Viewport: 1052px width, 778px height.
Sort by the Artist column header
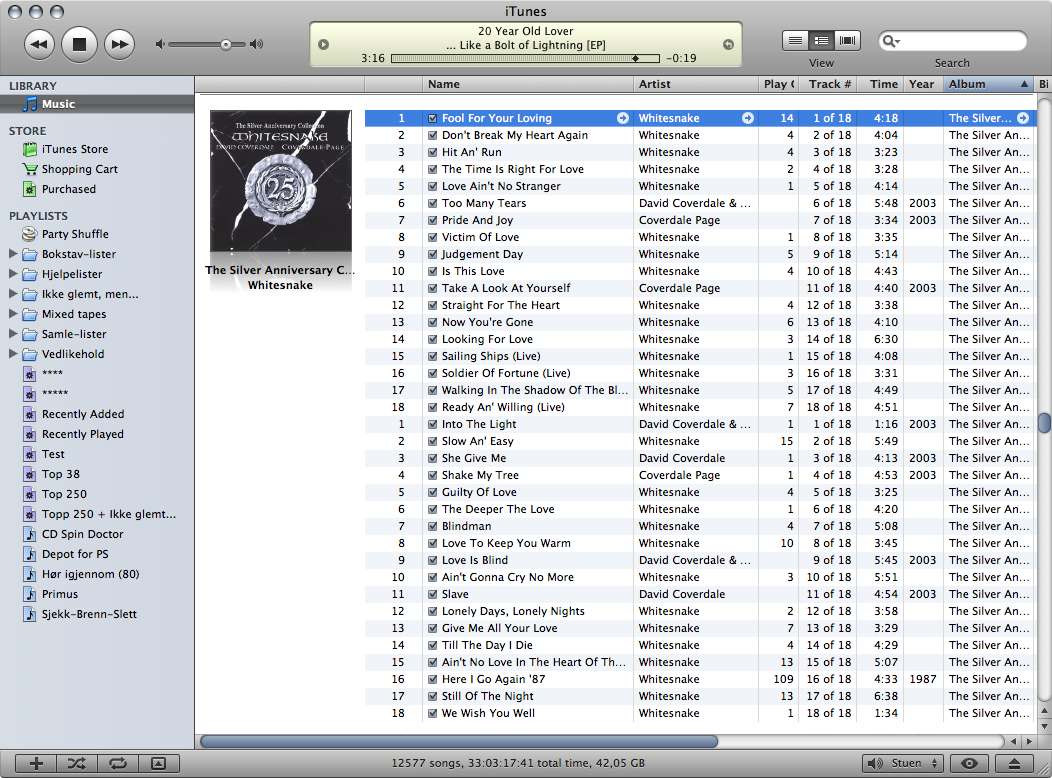(696, 84)
